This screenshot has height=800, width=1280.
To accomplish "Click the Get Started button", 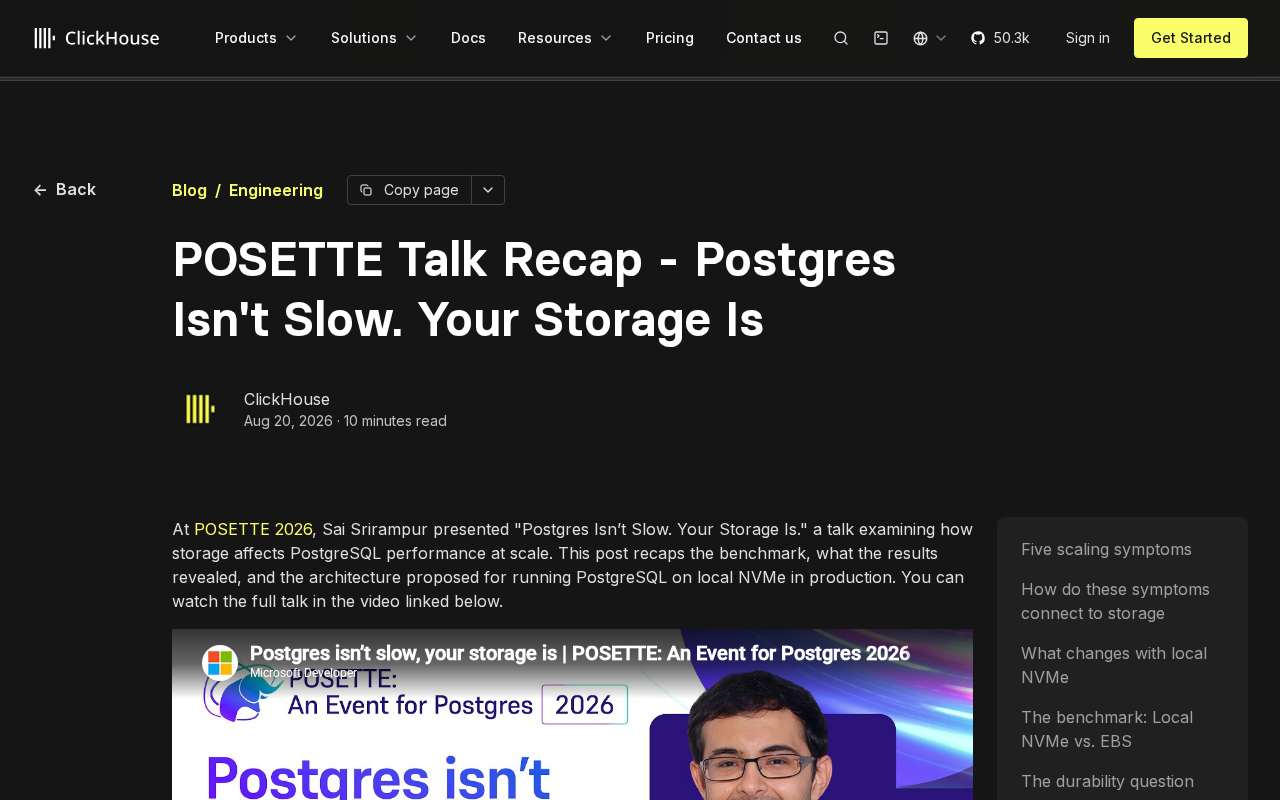I will pos(1191,38).
